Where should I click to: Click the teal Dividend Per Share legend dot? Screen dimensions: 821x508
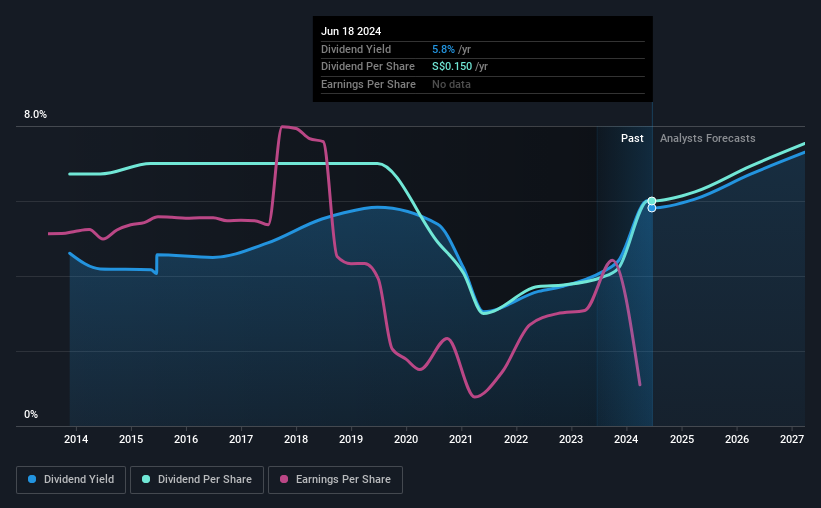(146, 479)
